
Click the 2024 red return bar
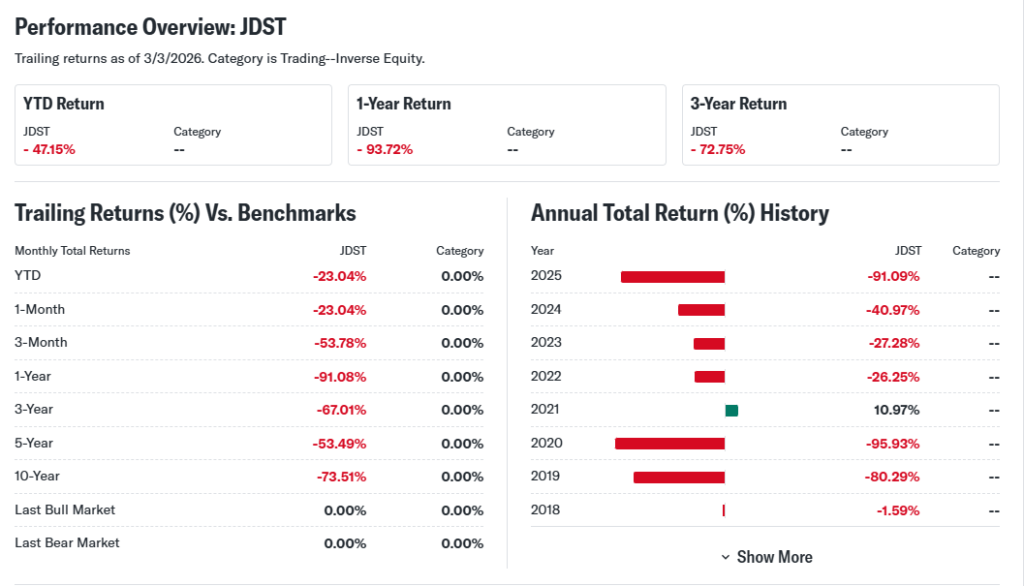coord(701,310)
